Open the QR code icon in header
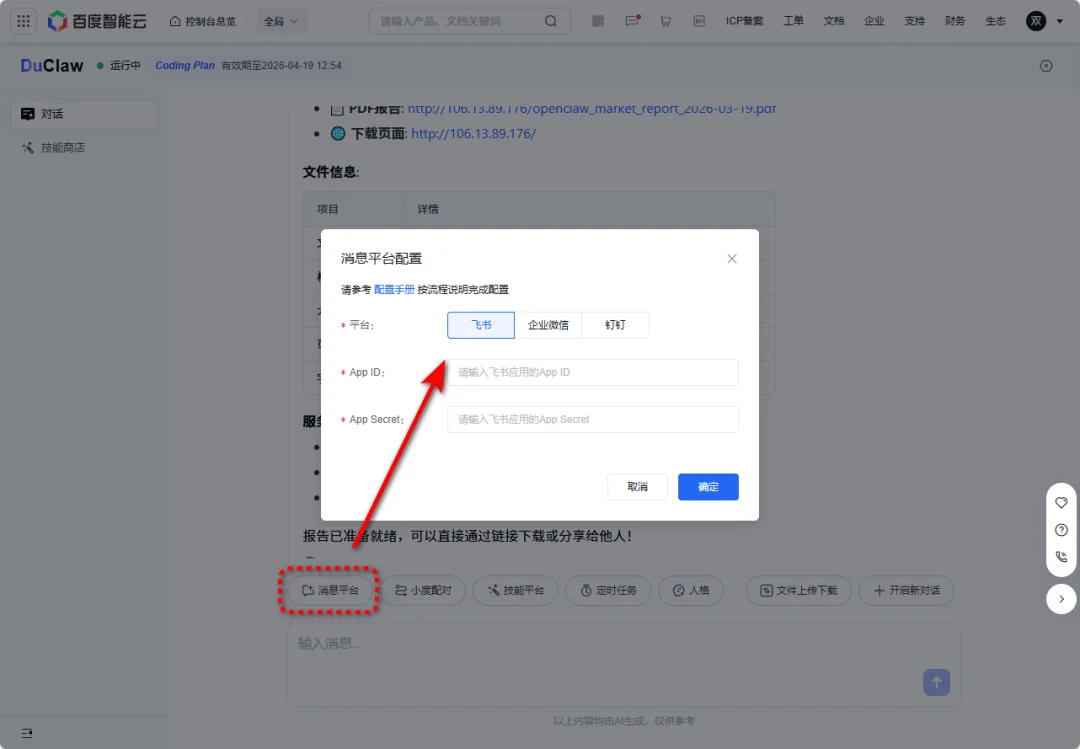1080x749 pixels. [598, 21]
